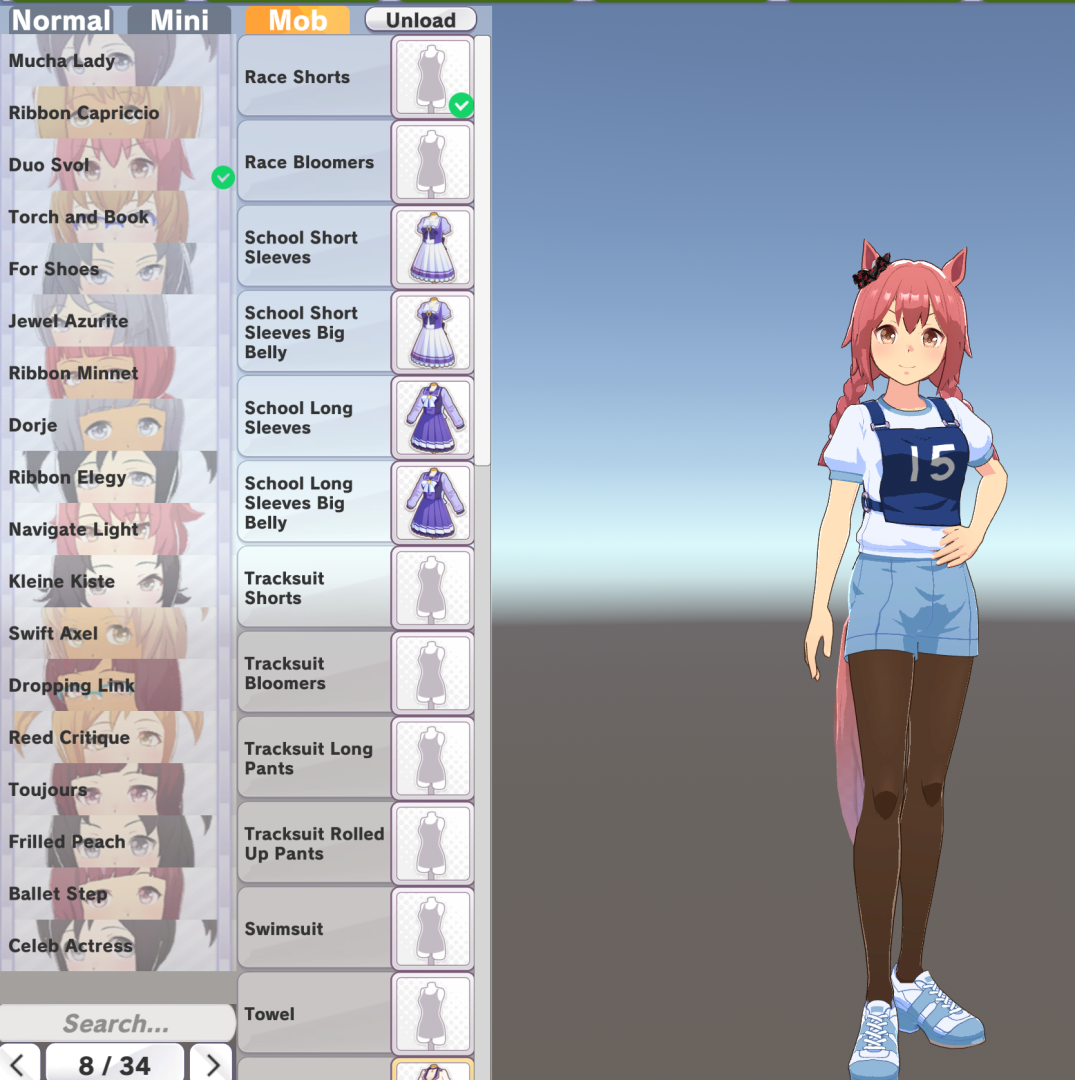Click the Race Bloomers label
This screenshot has height=1080, width=1075.
coord(309,163)
